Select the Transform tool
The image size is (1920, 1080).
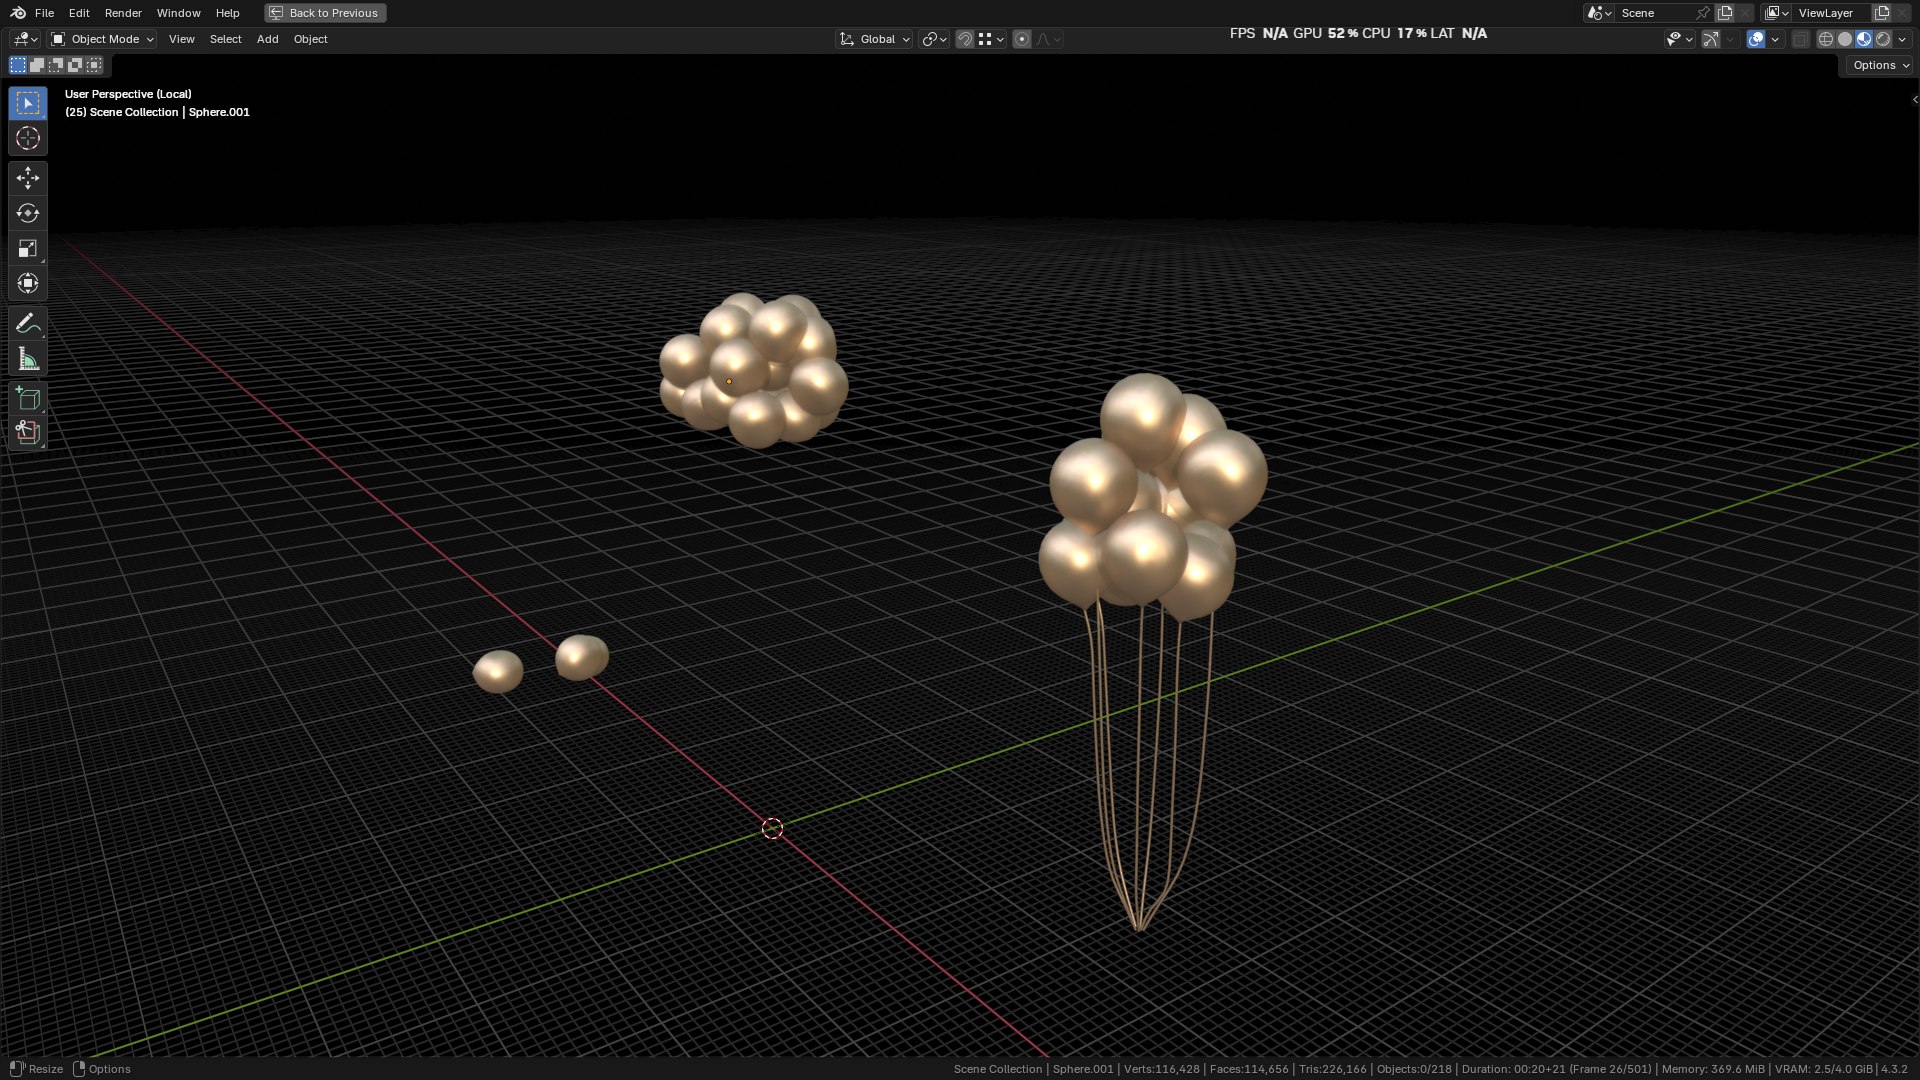[x=28, y=283]
